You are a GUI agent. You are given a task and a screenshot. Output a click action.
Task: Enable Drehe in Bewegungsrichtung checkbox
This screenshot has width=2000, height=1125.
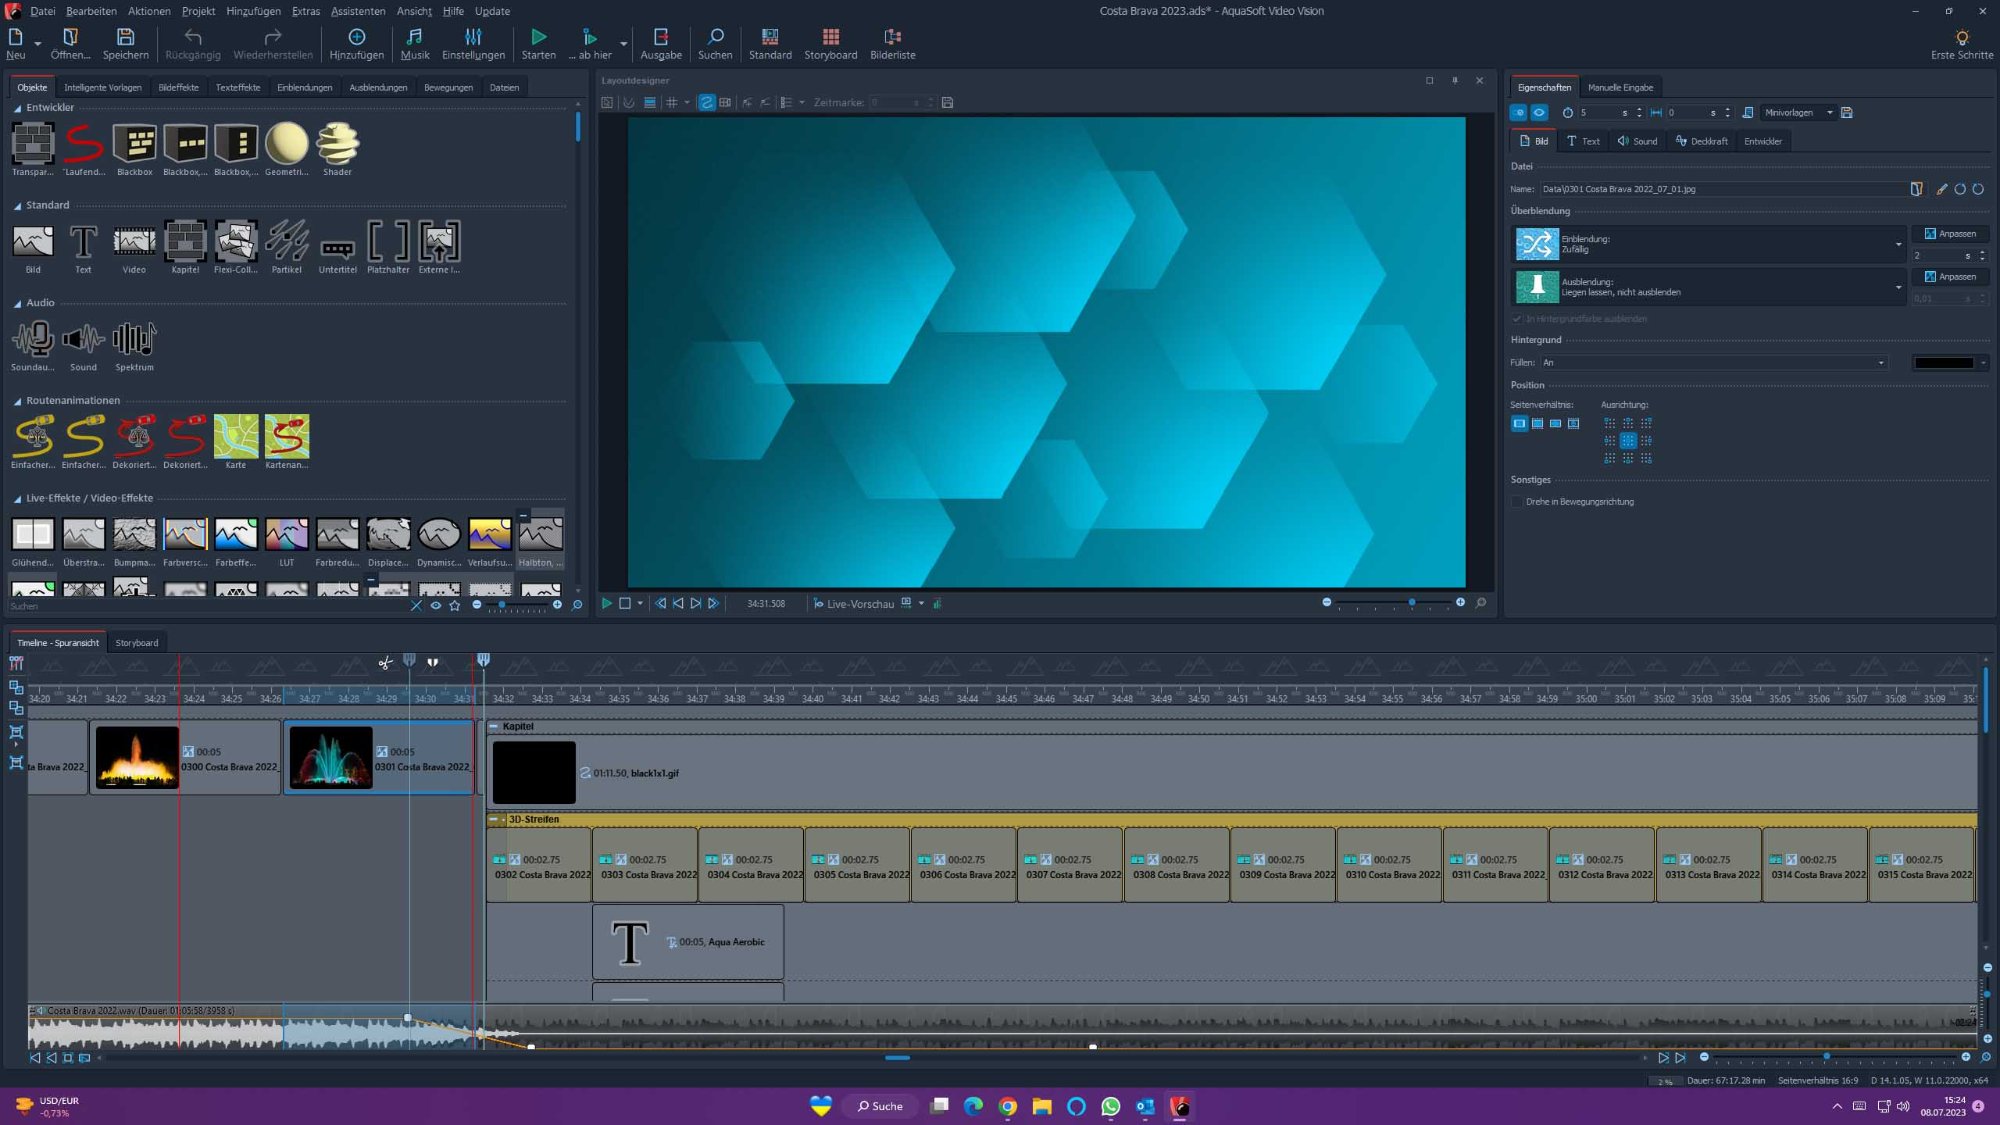coord(1517,502)
